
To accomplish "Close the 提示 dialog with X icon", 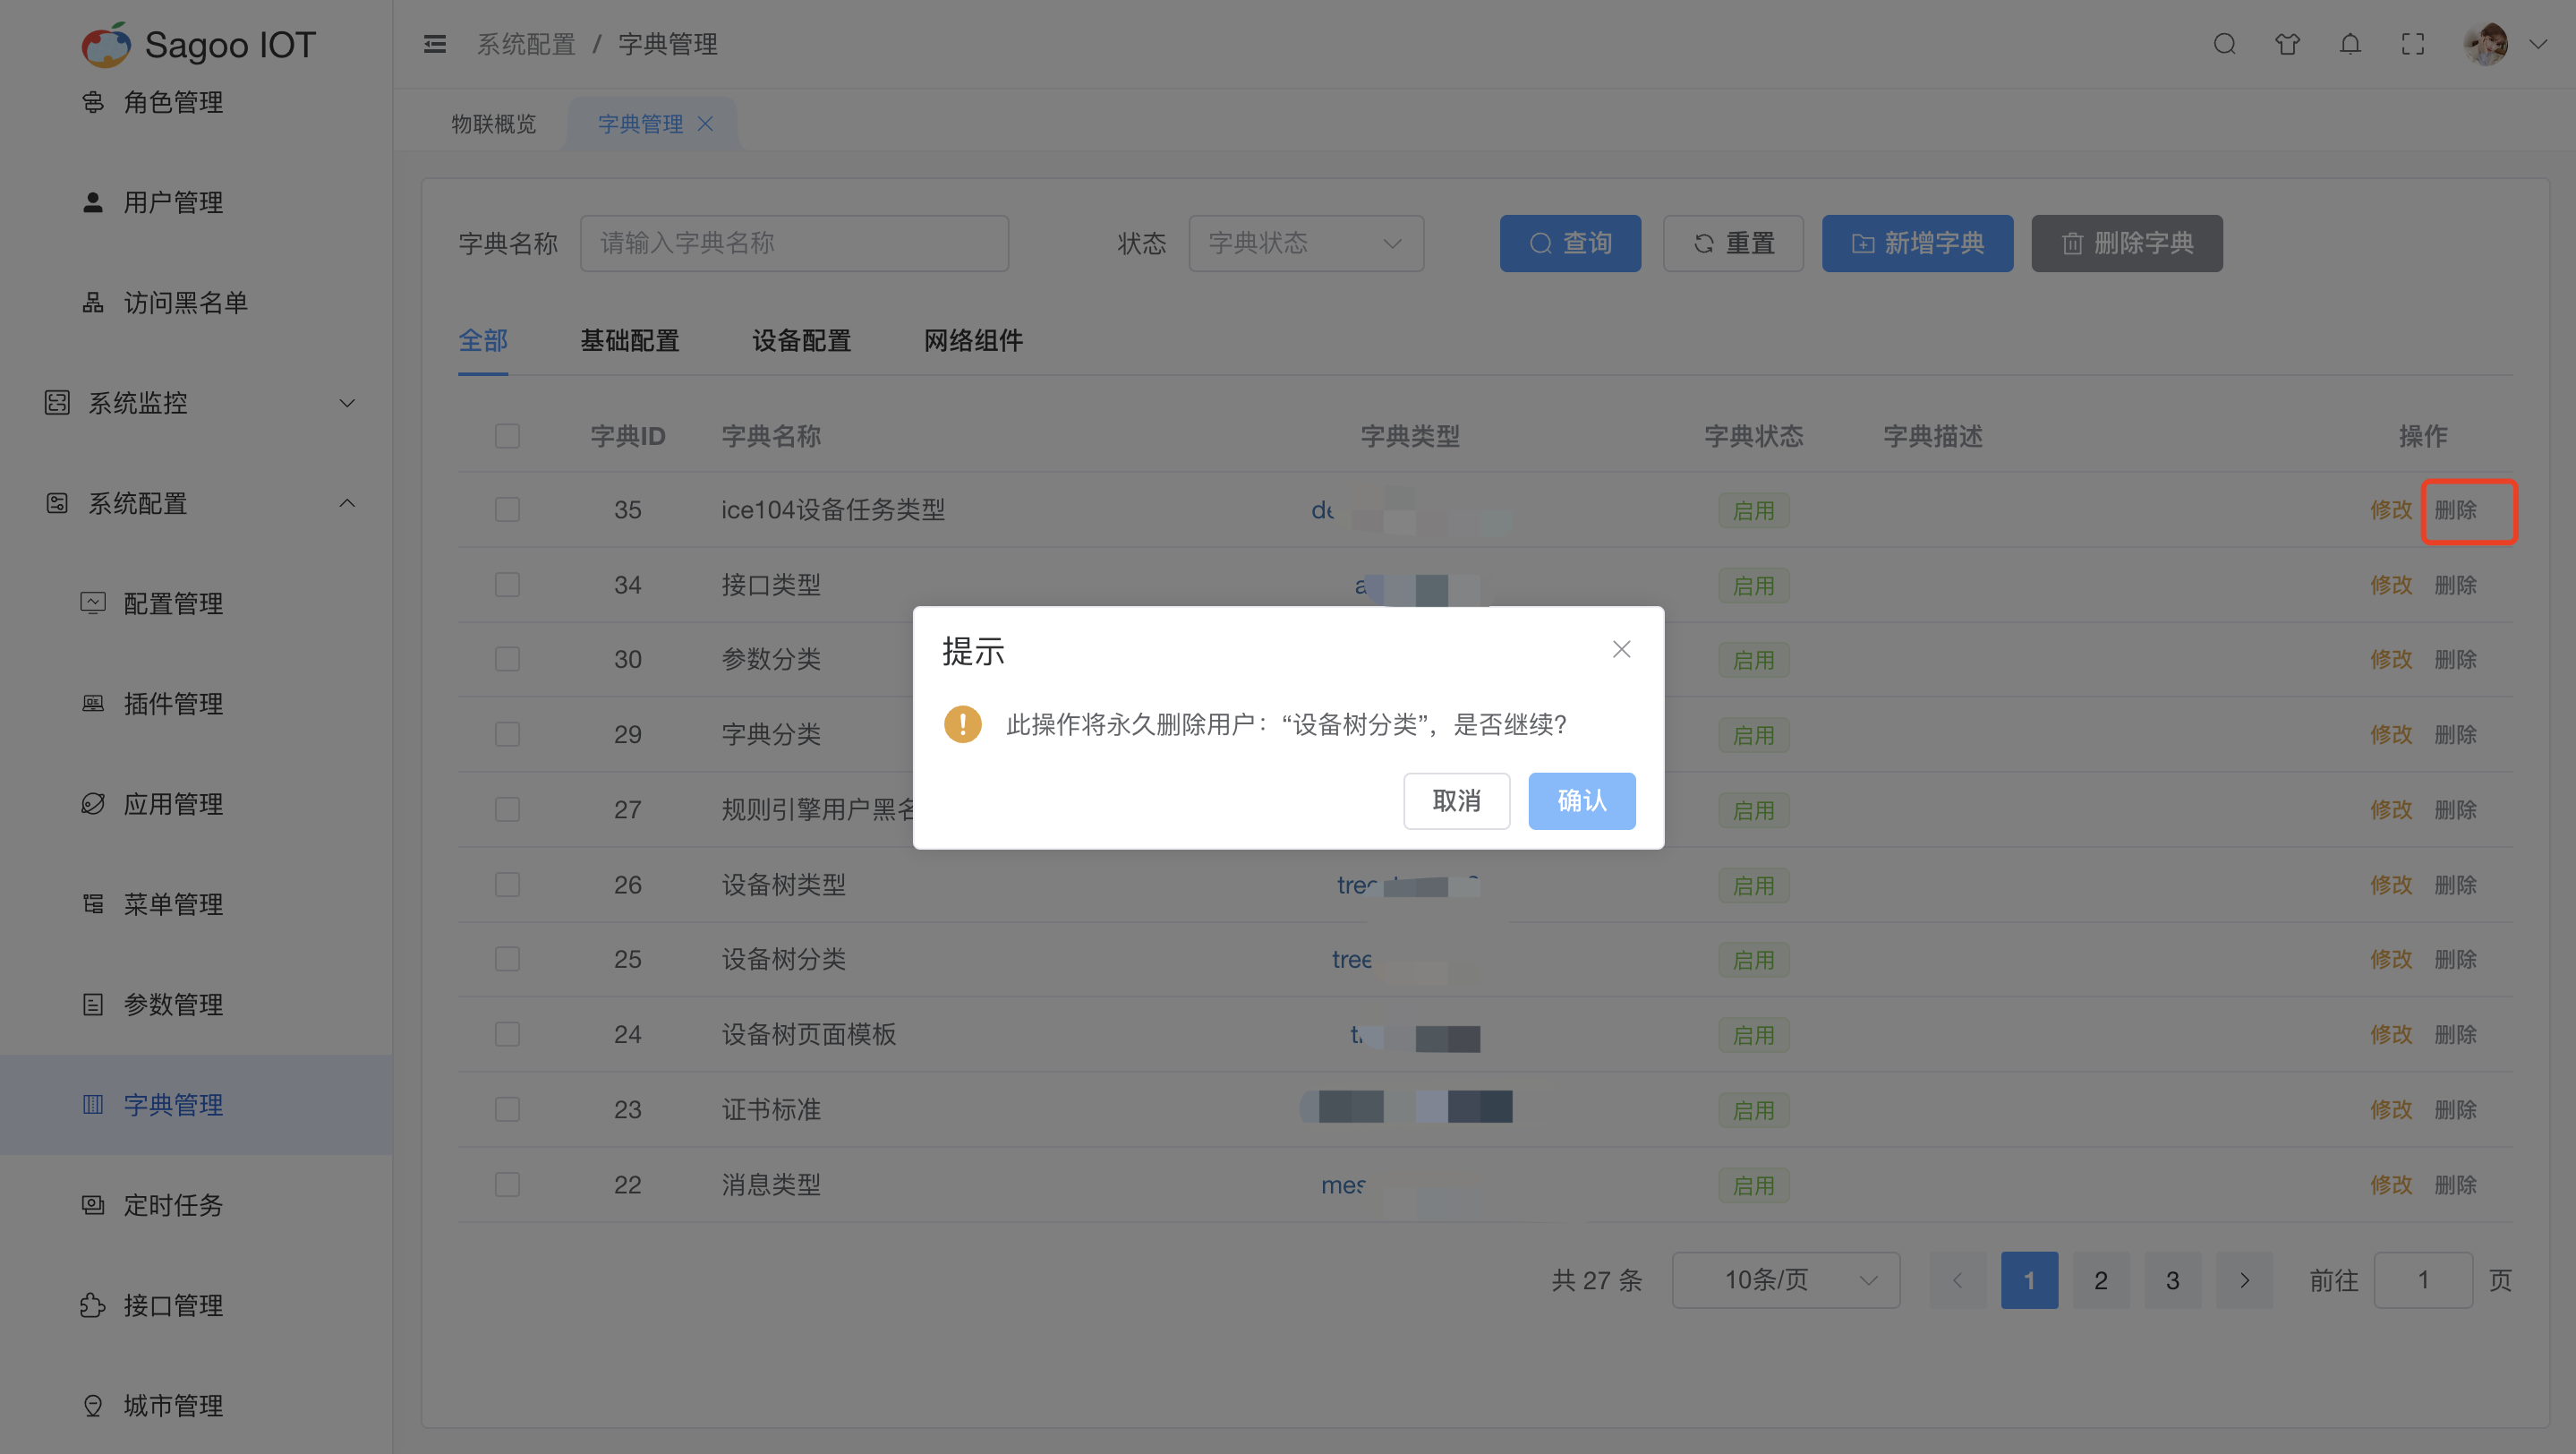I will tap(1621, 649).
